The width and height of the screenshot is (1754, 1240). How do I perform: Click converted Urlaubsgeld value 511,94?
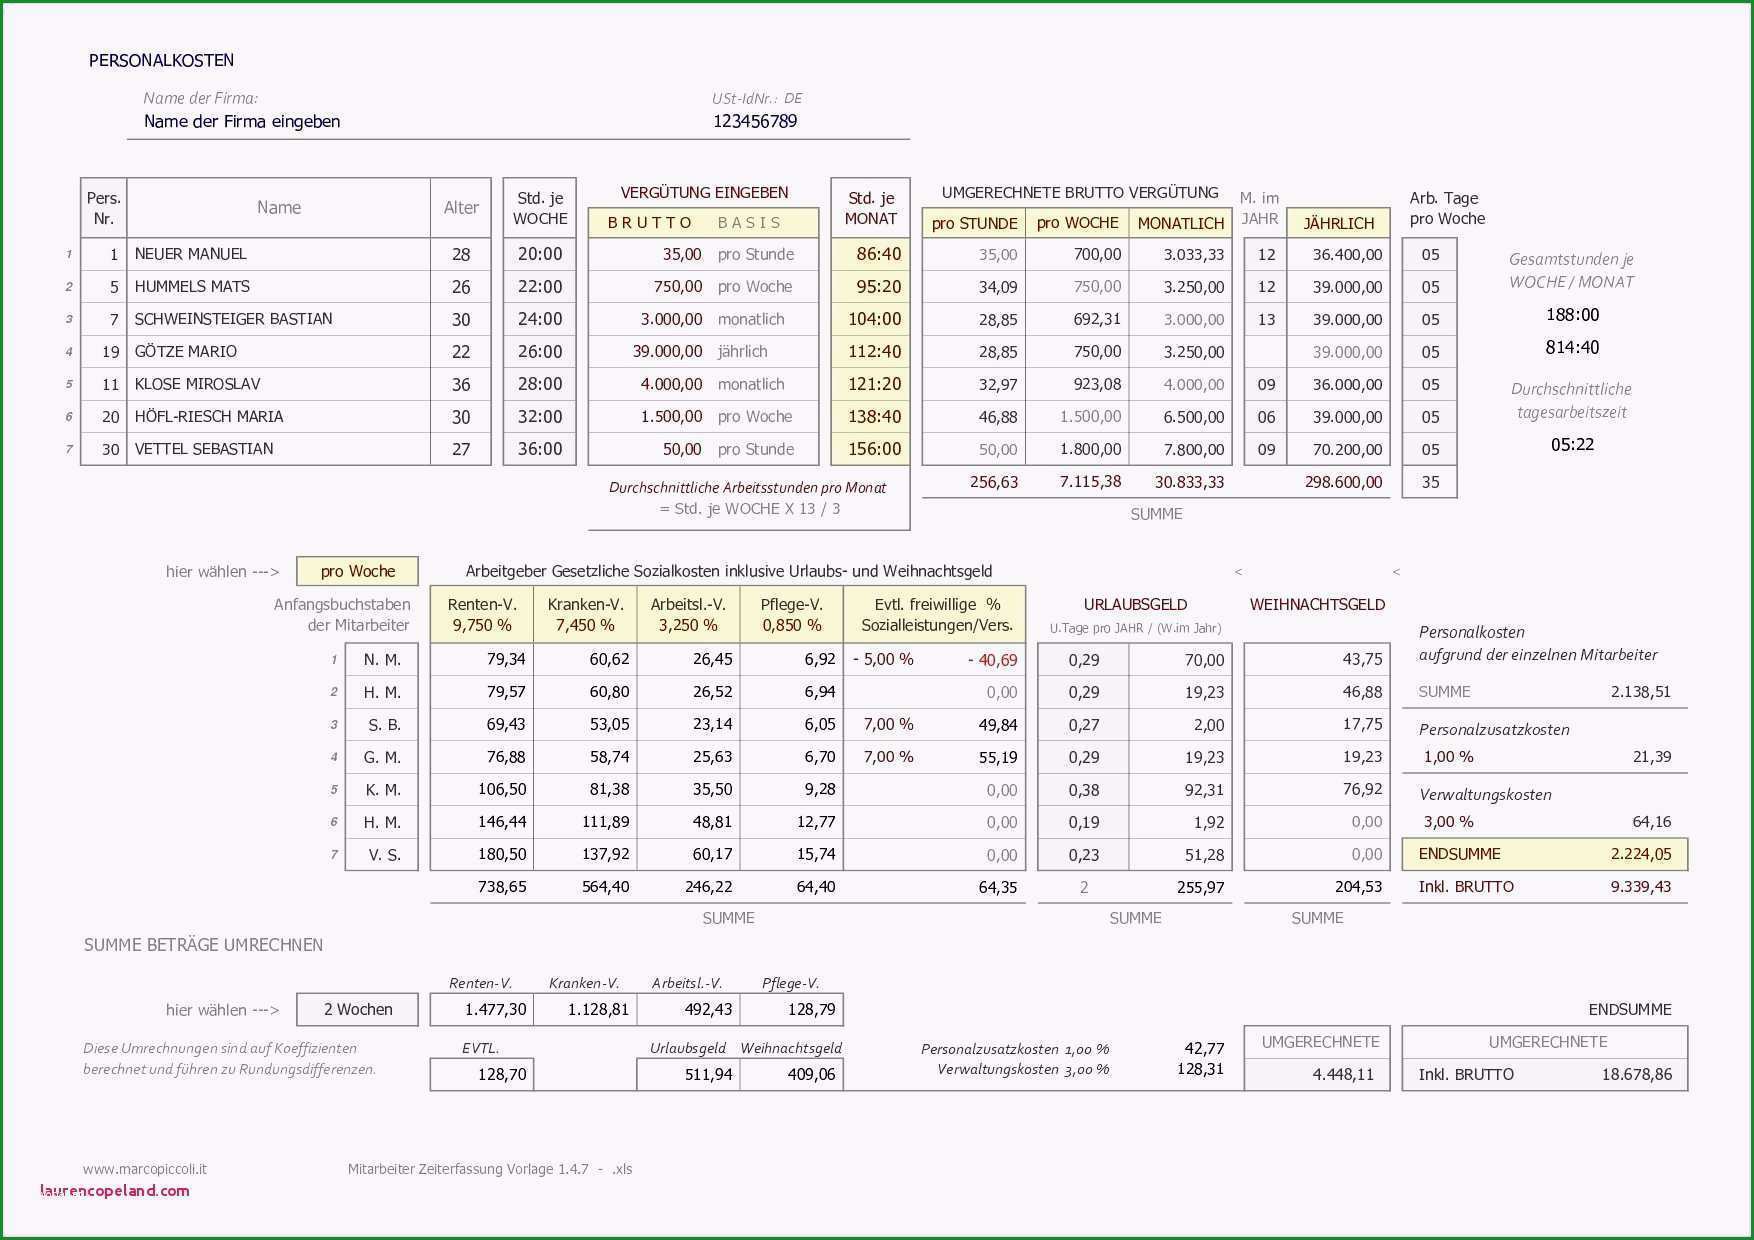point(688,1075)
